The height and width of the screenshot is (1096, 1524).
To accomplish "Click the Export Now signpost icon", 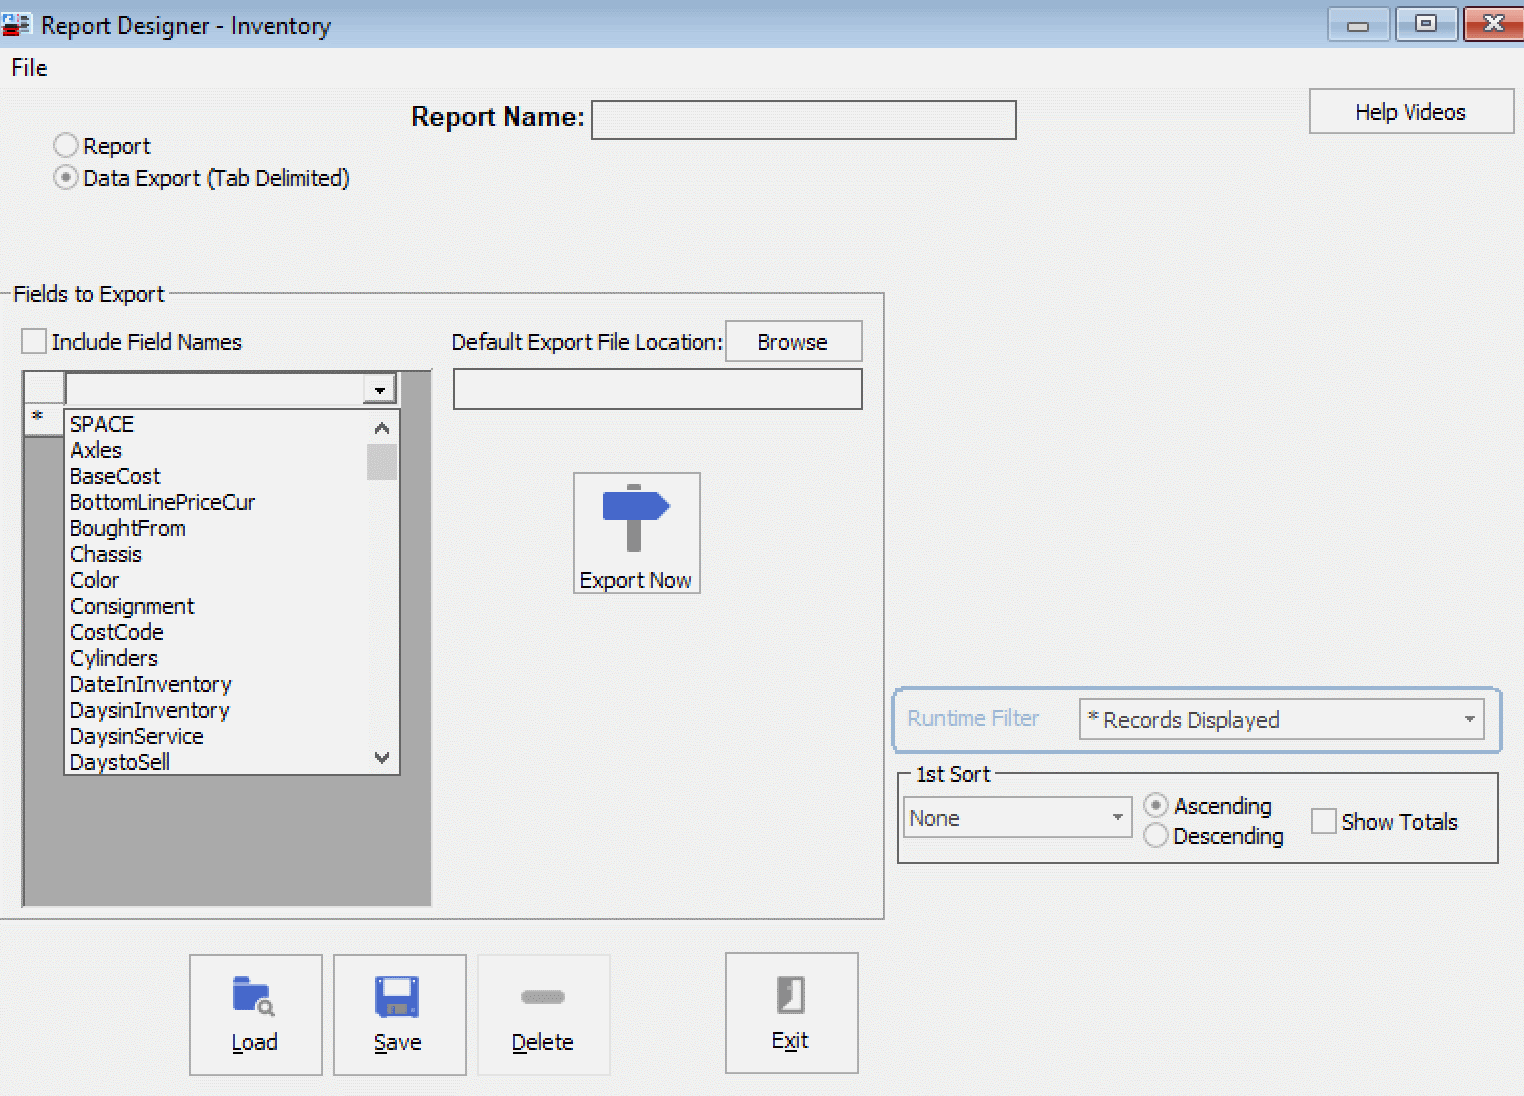I will (x=636, y=515).
